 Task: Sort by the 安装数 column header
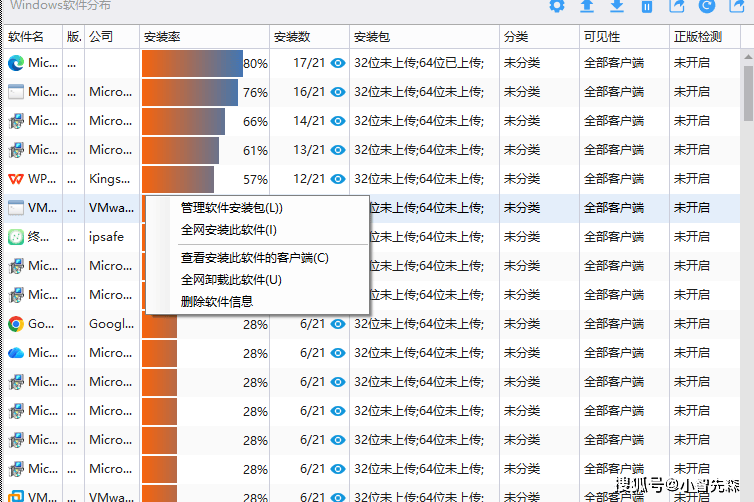pos(291,37)
